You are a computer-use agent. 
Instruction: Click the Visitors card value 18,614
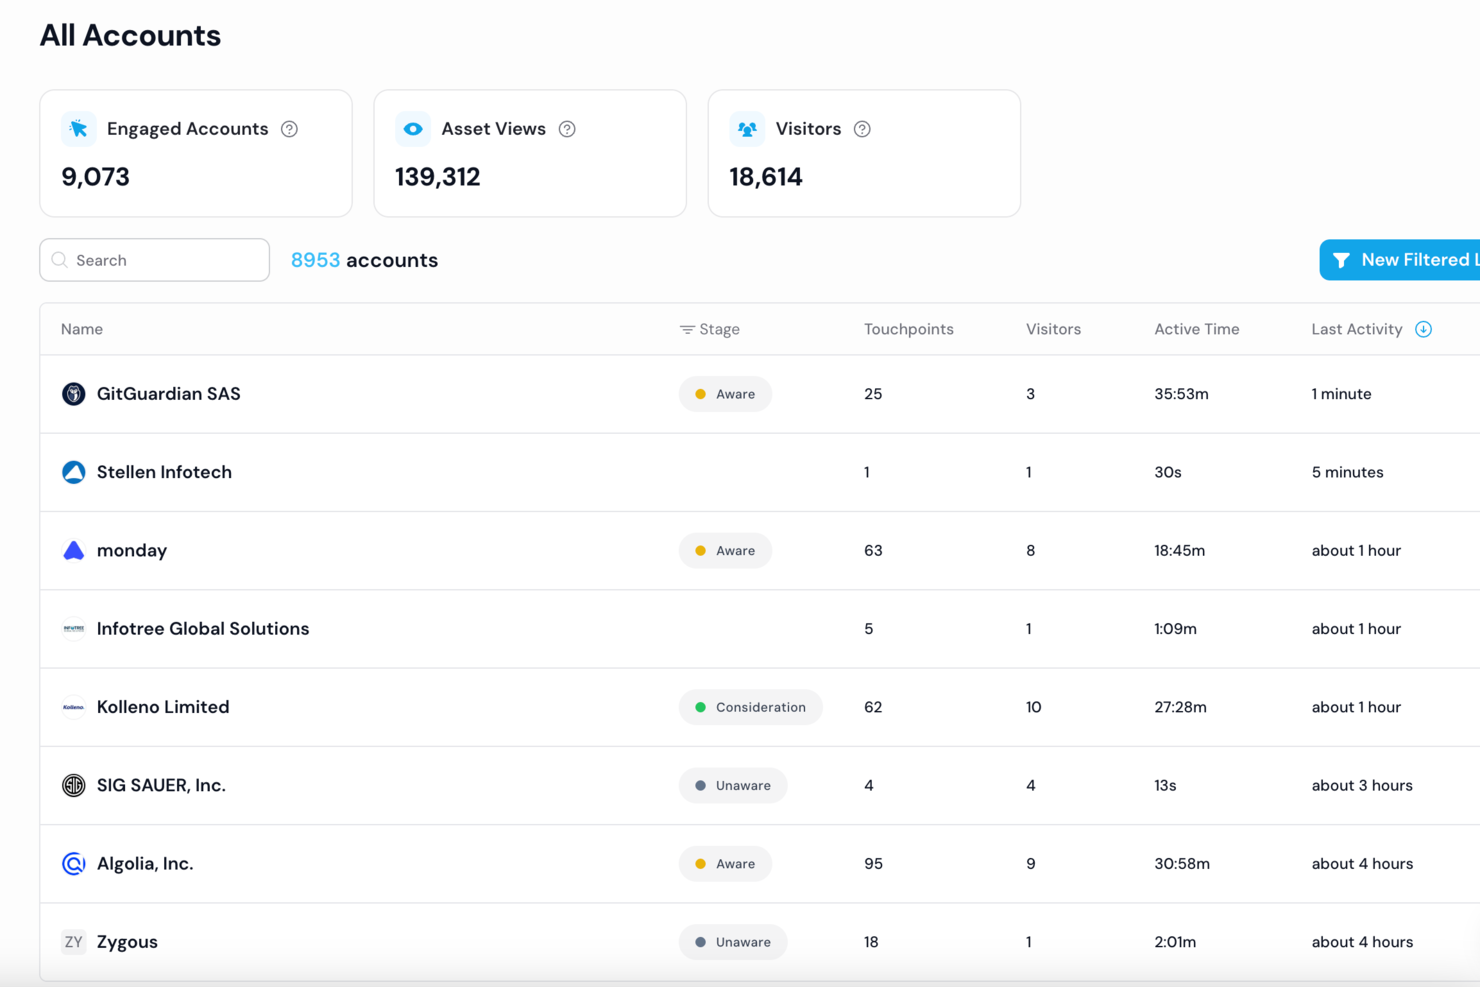point(766,177)
